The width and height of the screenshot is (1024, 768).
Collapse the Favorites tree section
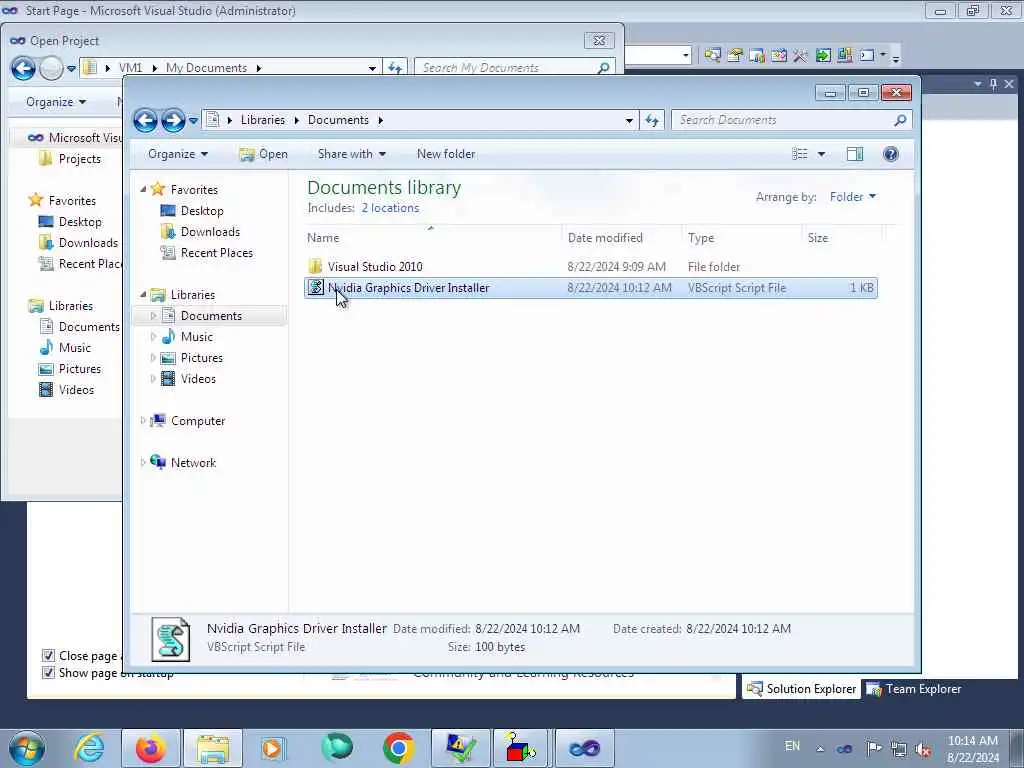click(143, 189)
